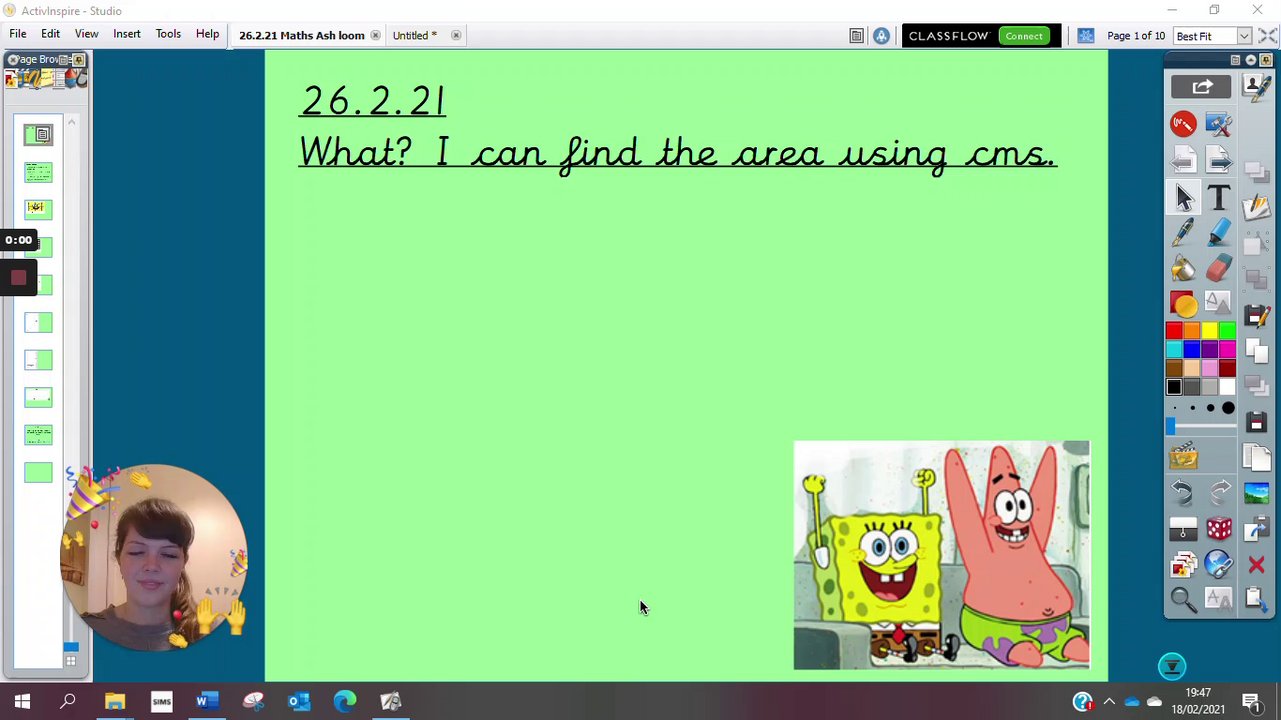Select the Fill paint bucket tool
1281x720 pixels.
point(1184,268)
